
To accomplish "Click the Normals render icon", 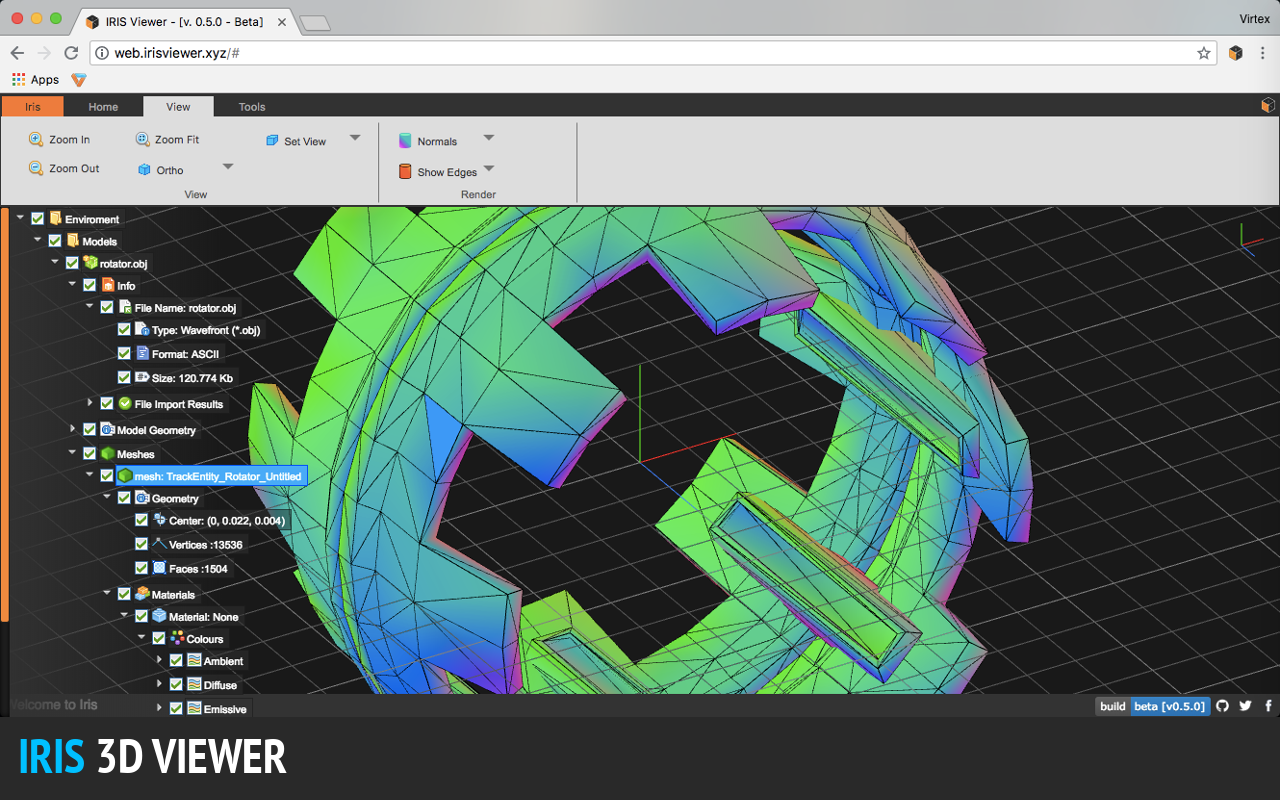I will 405,141.
